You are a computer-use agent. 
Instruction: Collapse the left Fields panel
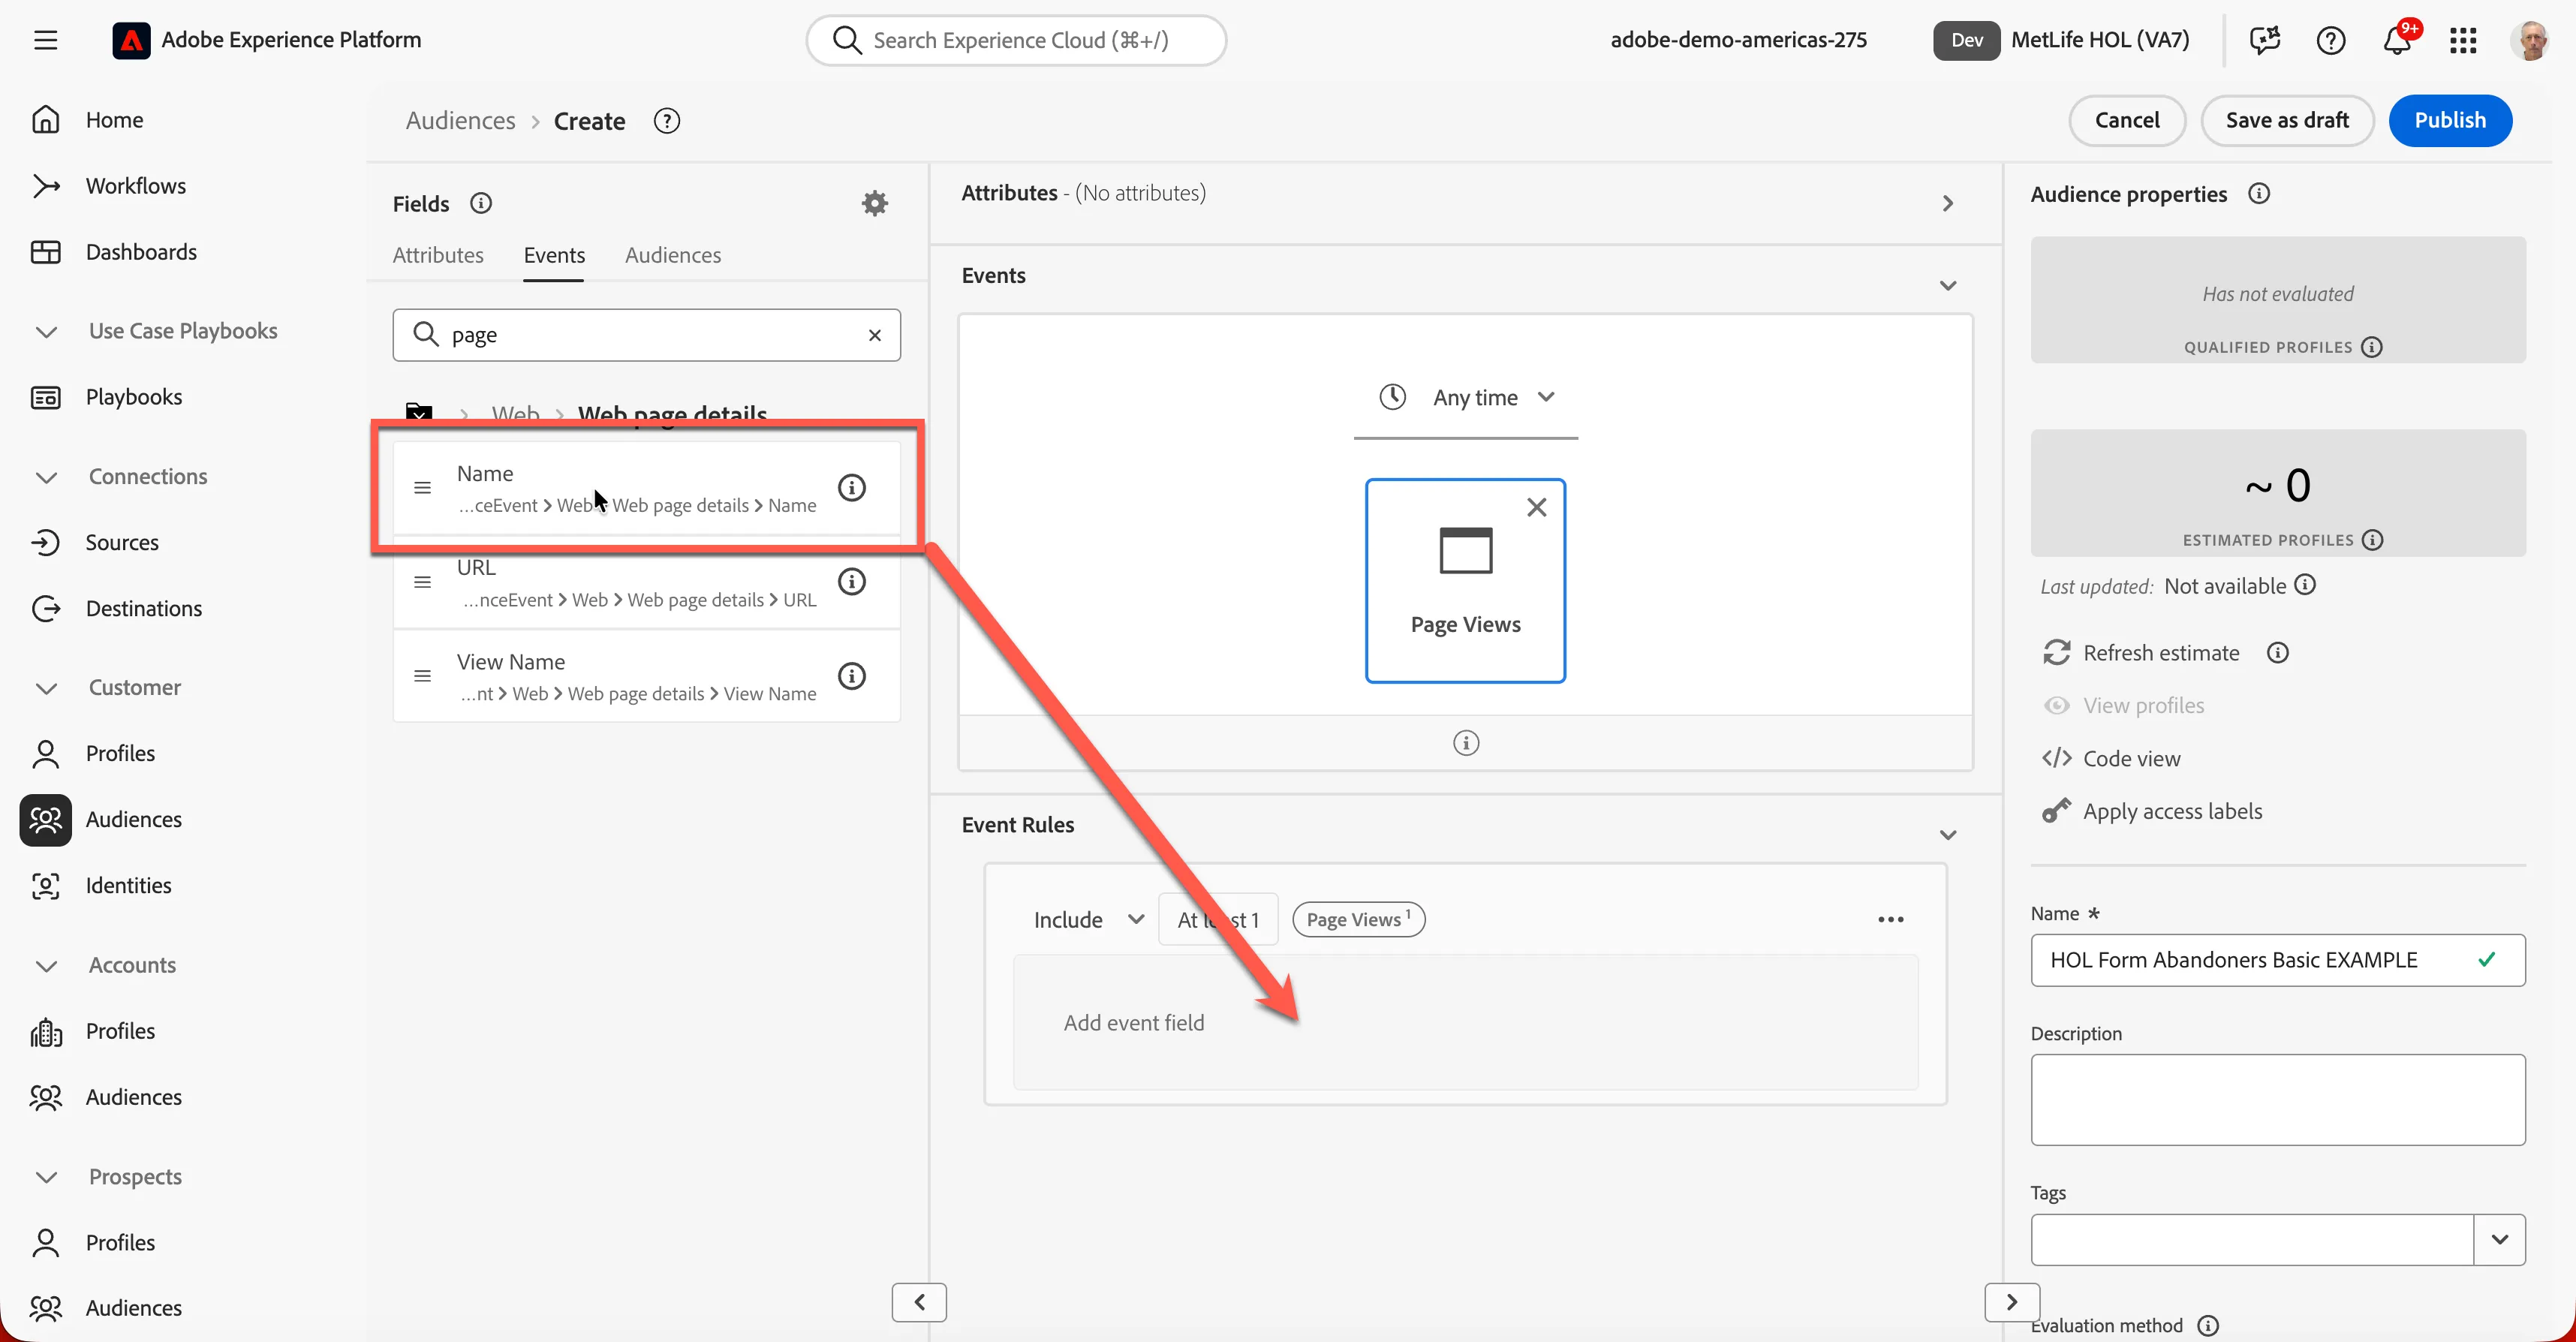[x=919, y=1301]
